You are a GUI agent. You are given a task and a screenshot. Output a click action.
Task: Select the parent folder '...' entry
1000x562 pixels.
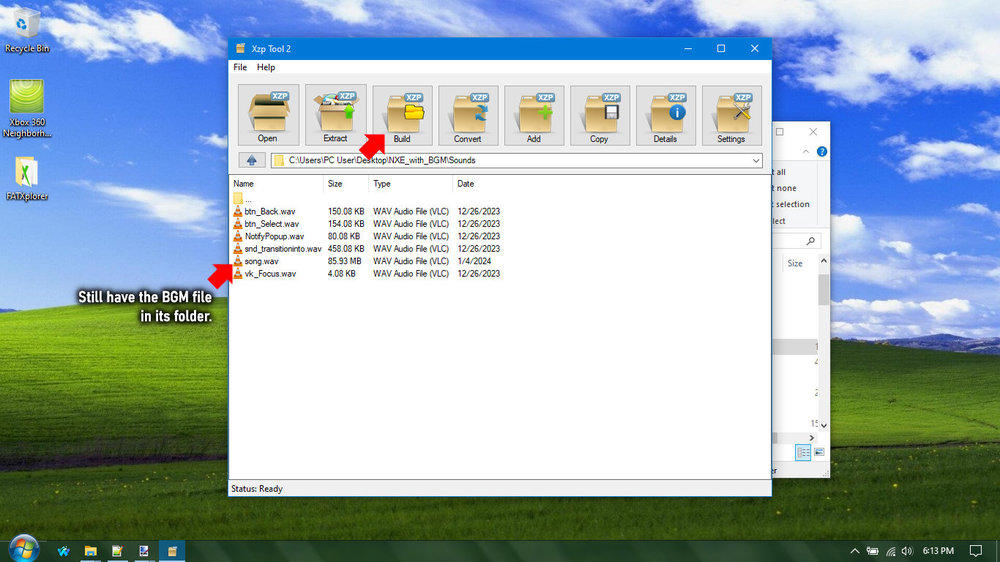coord(242,198)
